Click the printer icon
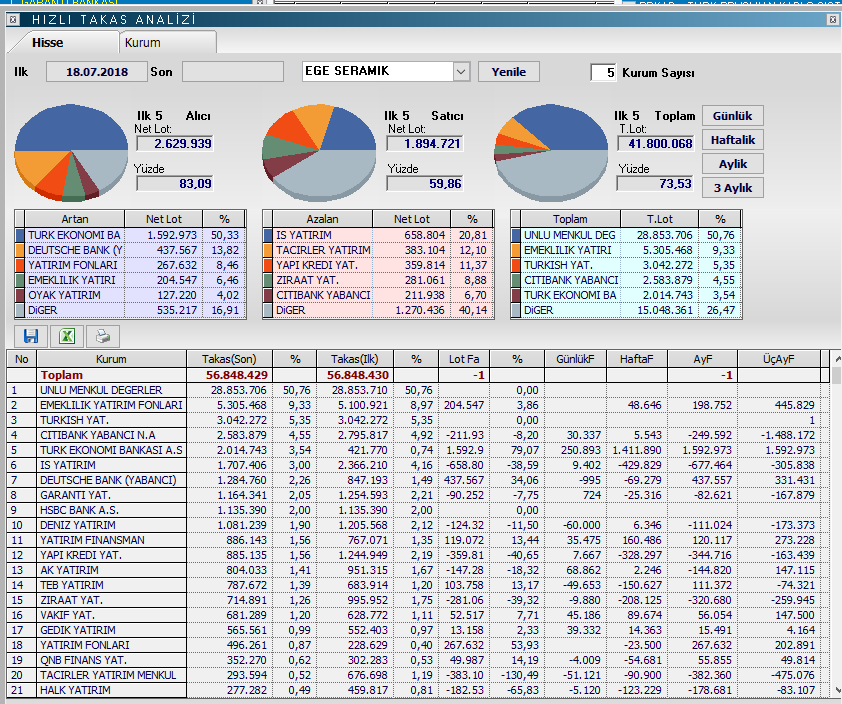Viewport: 842px width, 704px height. [103, 336]
